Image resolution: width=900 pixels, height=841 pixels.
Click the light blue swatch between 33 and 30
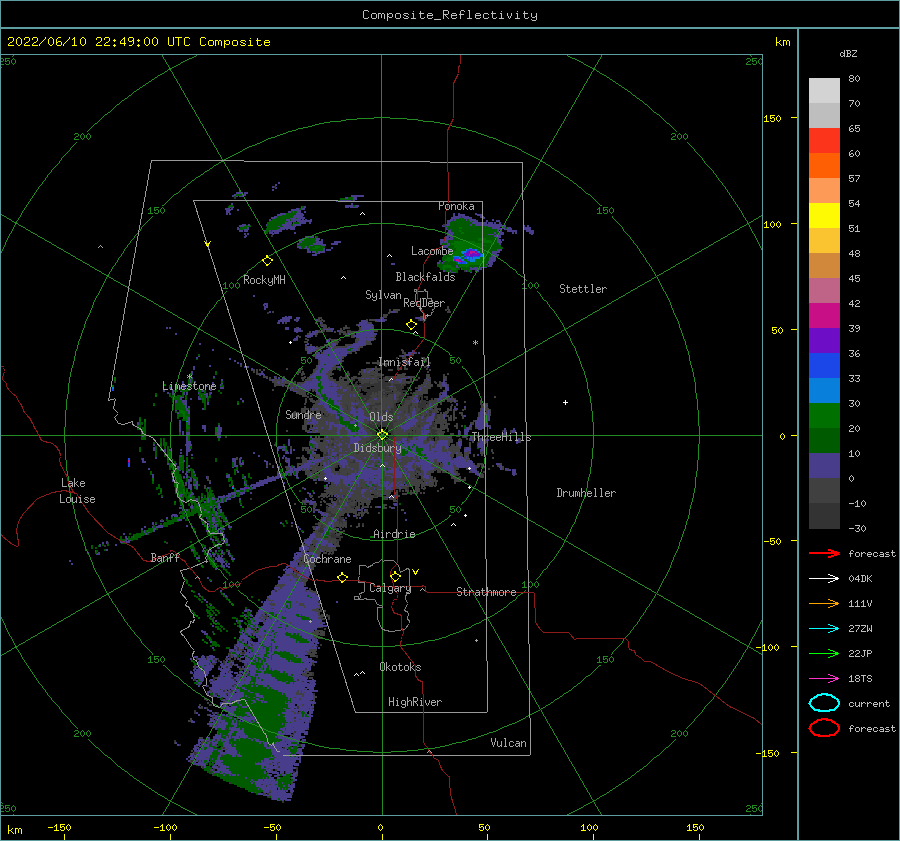824,390
